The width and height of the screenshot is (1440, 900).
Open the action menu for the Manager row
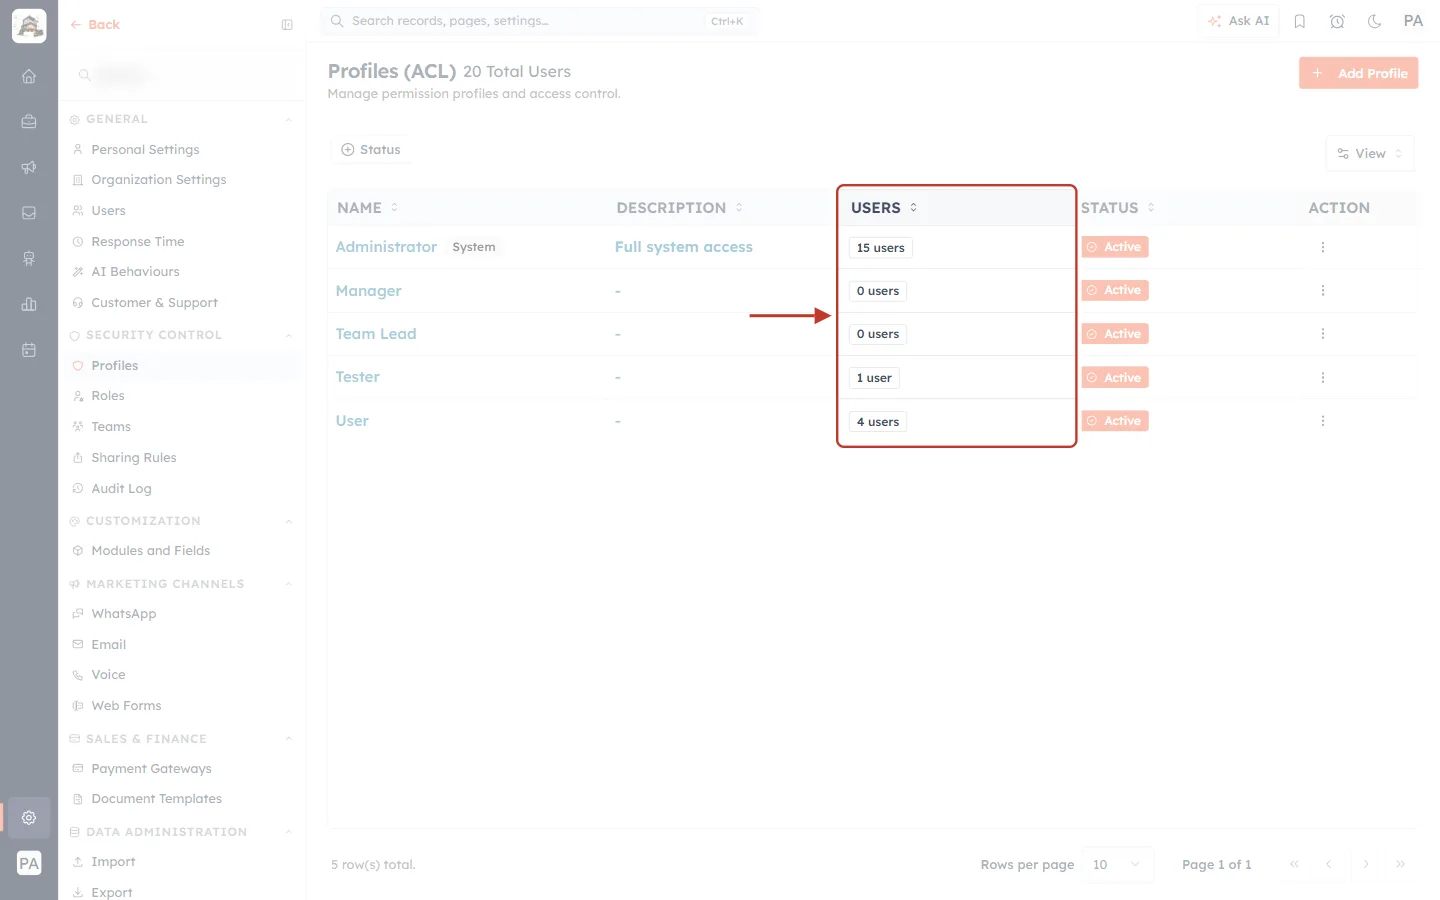point(1323,290)
